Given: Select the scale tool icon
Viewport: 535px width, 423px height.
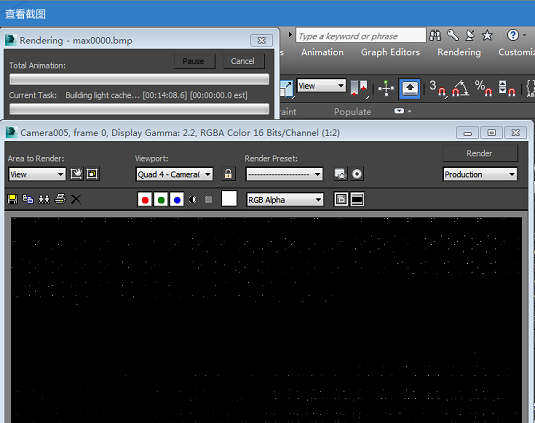Looking at the screenshot, I should pos(286,89).
